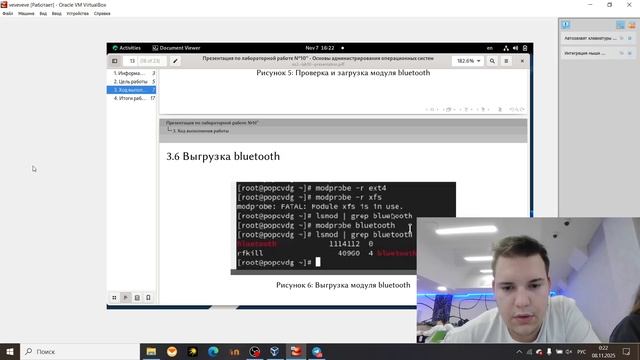Open Telegram from taskbar

(317, 351)
